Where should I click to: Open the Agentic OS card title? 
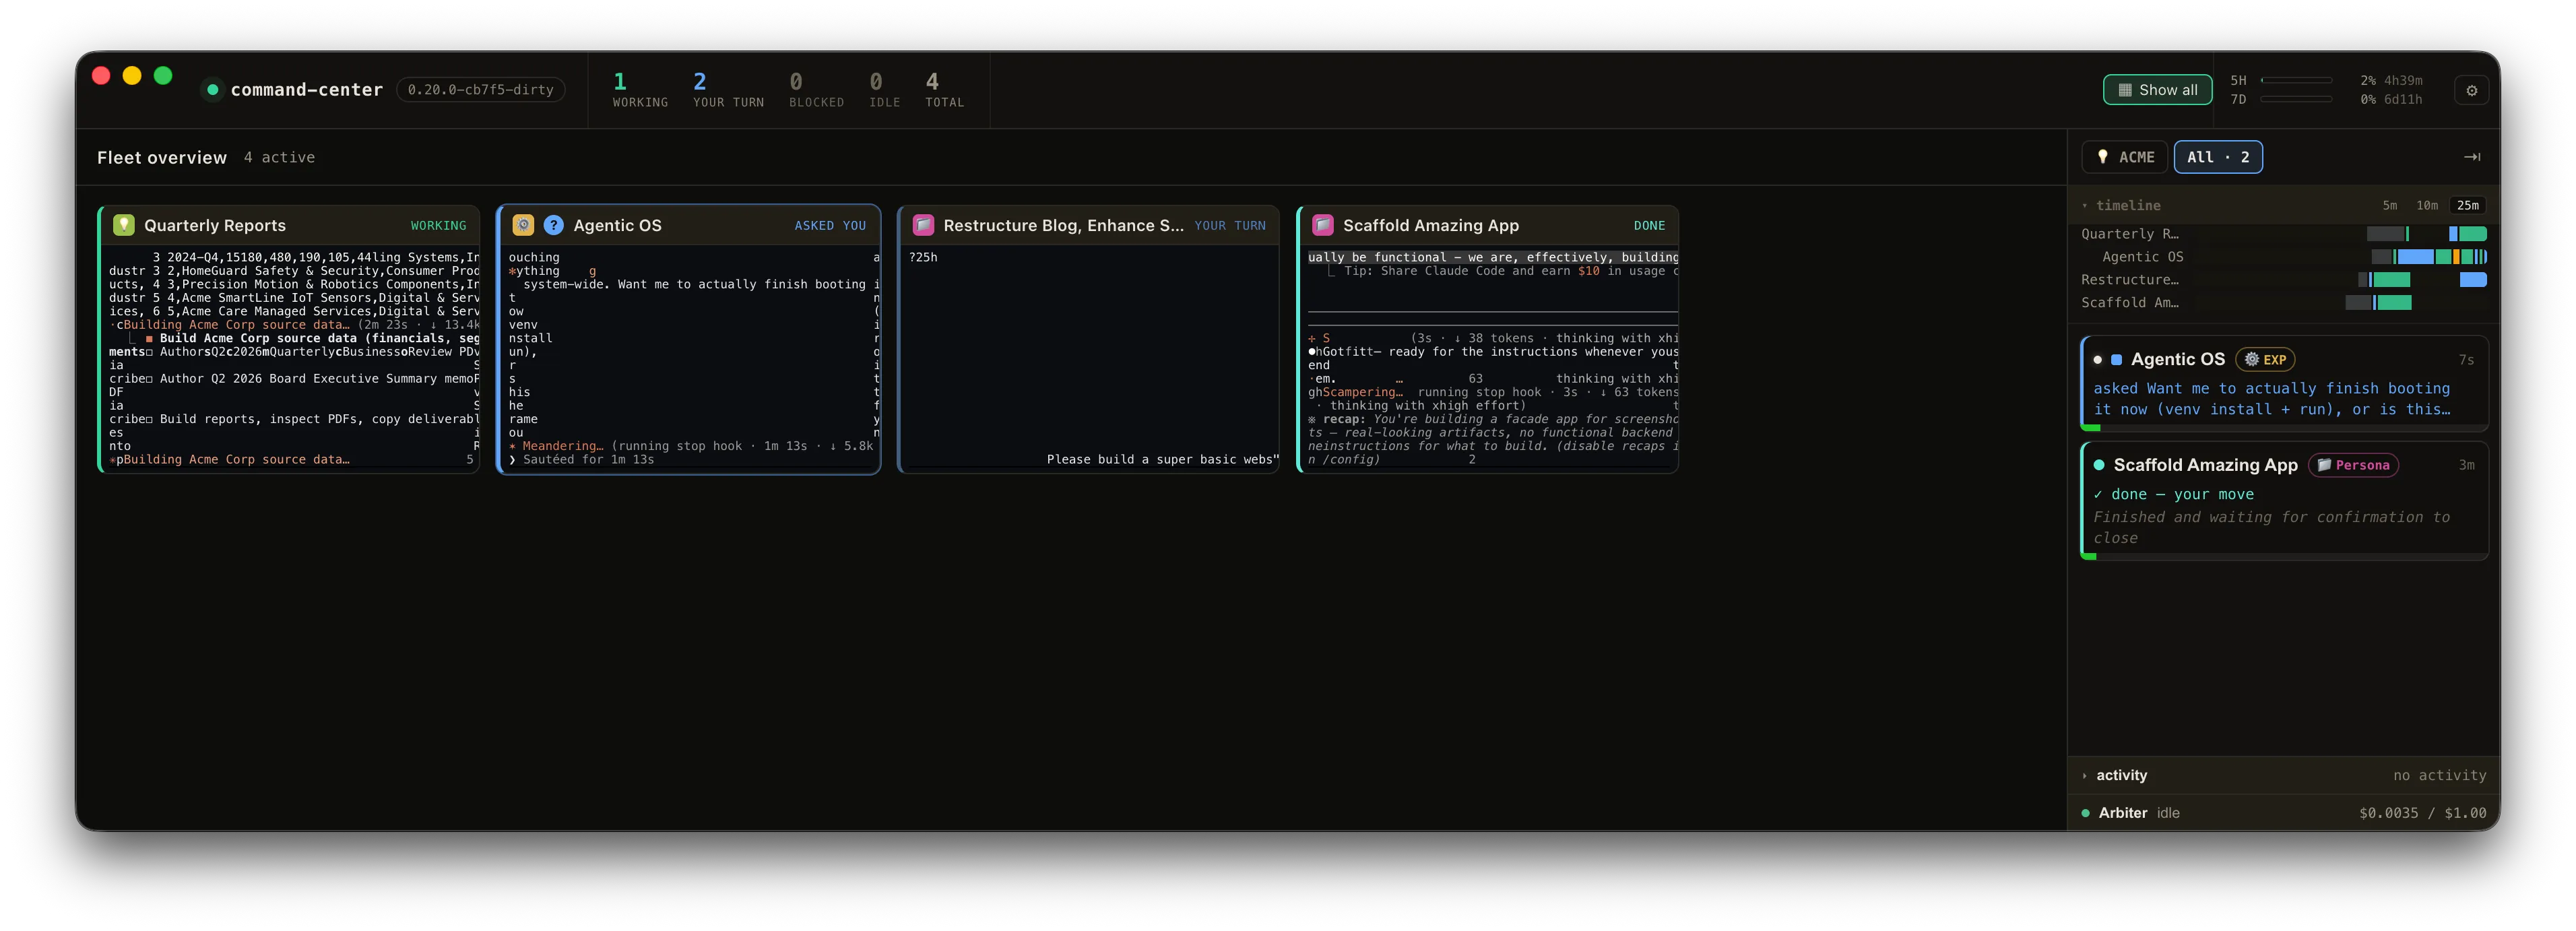point(617,225)
